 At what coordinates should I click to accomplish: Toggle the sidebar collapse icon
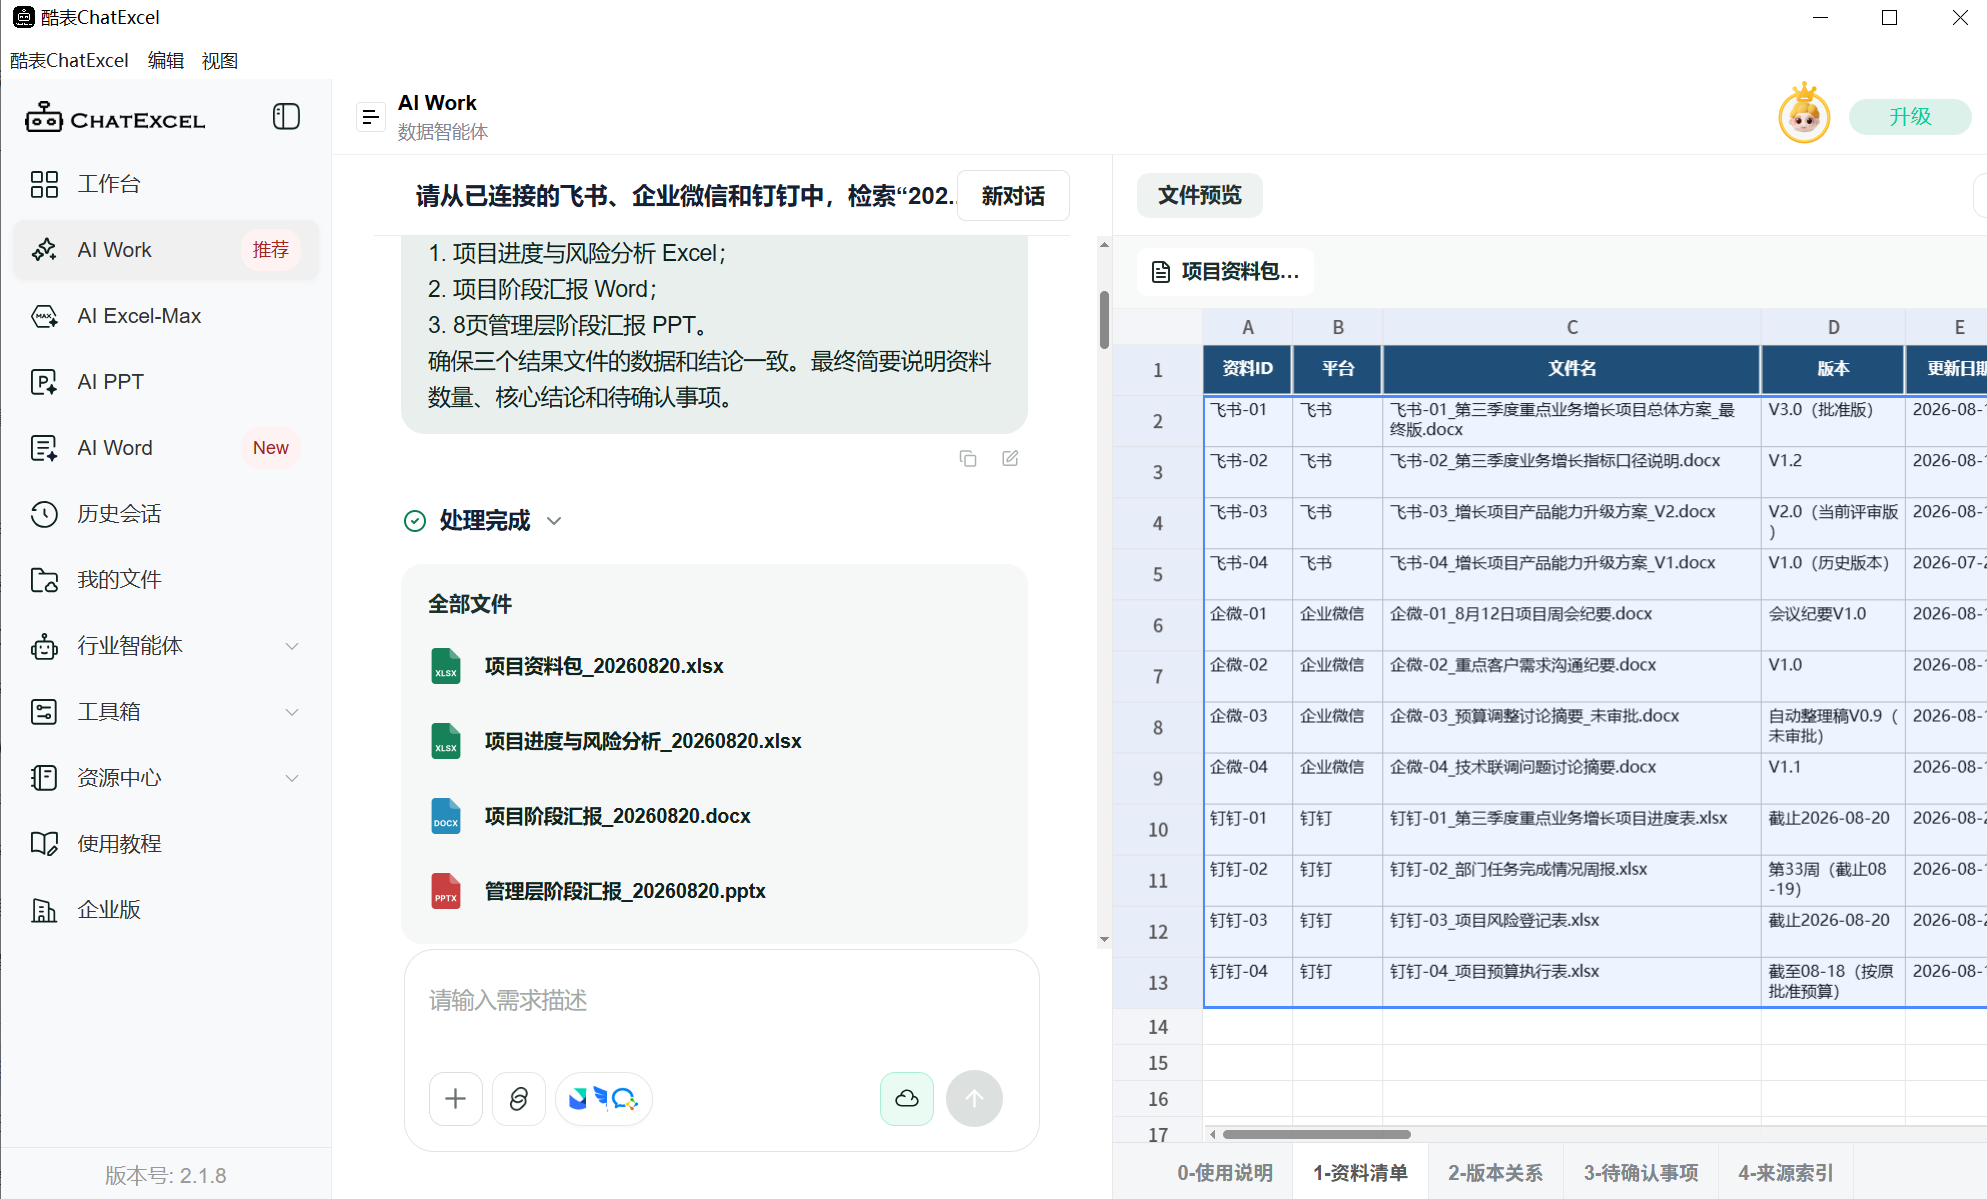point(286,117)
